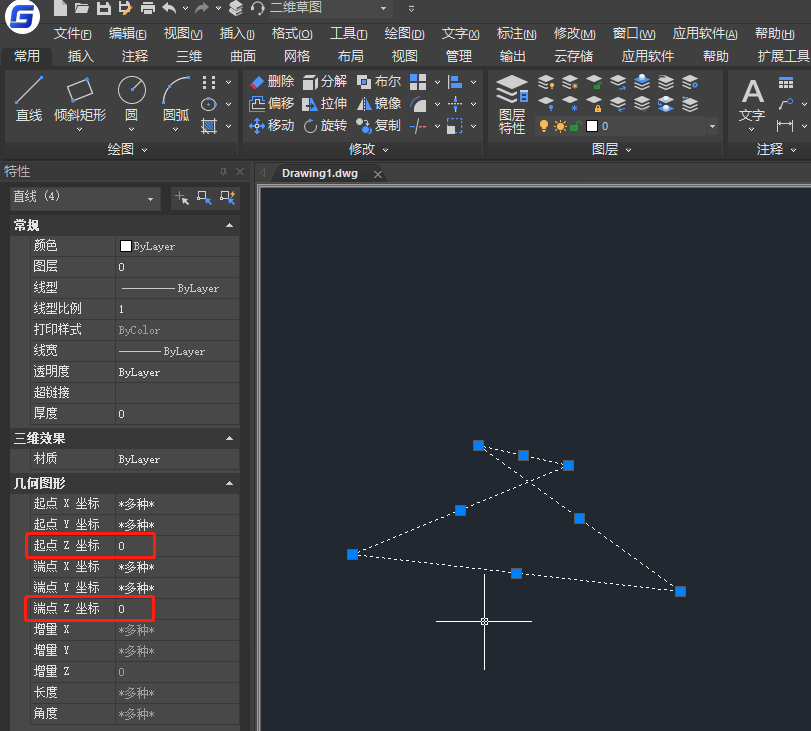This screenshot has width=811, height=731.
Task: Switch to the 注释 ribbon tab
Action: click(134, 56)
